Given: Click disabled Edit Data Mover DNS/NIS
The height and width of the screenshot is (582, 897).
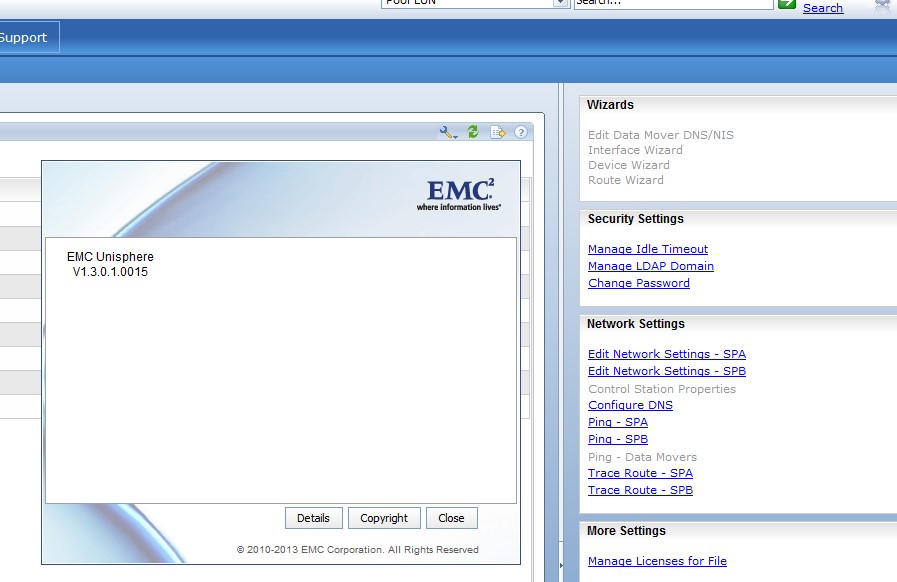Looking at the screenshot, I should click(x=660, y=135).
